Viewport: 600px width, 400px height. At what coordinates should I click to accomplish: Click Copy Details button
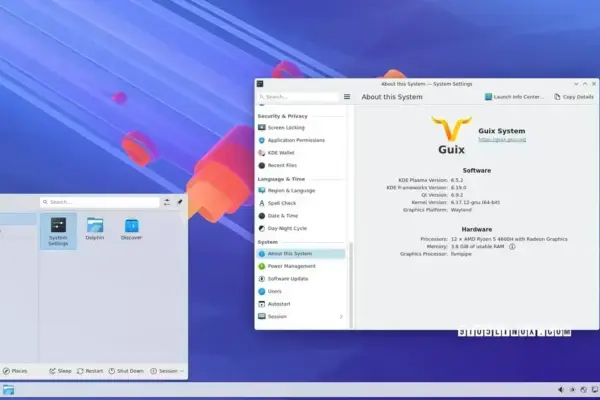pos(574,97)
